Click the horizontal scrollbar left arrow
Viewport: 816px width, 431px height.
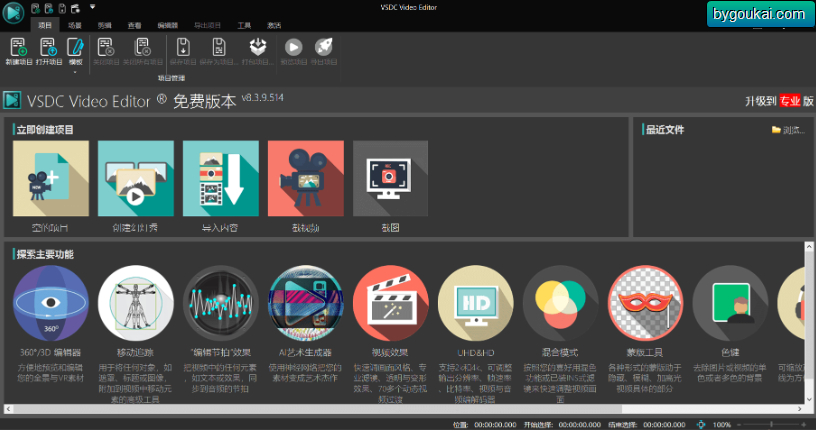coord(8,409)
